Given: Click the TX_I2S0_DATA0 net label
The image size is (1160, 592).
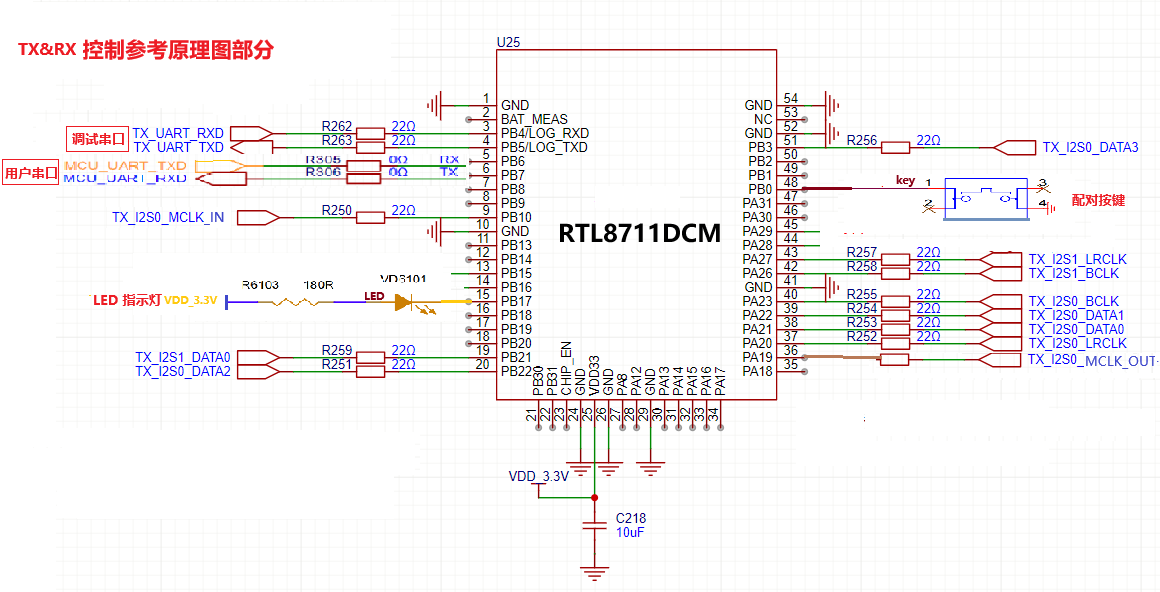Looking at the screenshot, I should [x=1076, y=329].
